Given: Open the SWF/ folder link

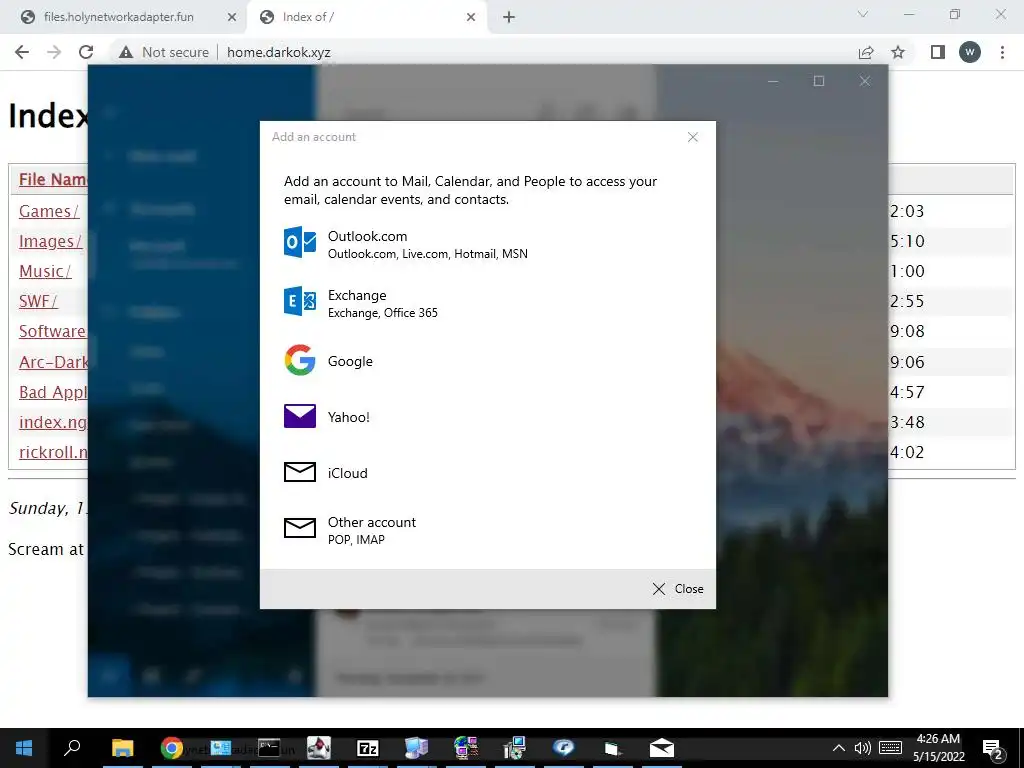Looking at the screenshot, I should [x=39, y=301].
